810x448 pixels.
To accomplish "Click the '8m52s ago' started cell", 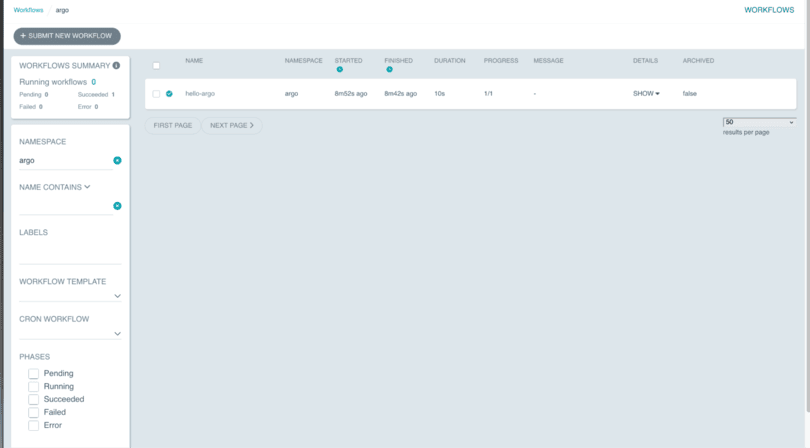I will click(351, 94).
